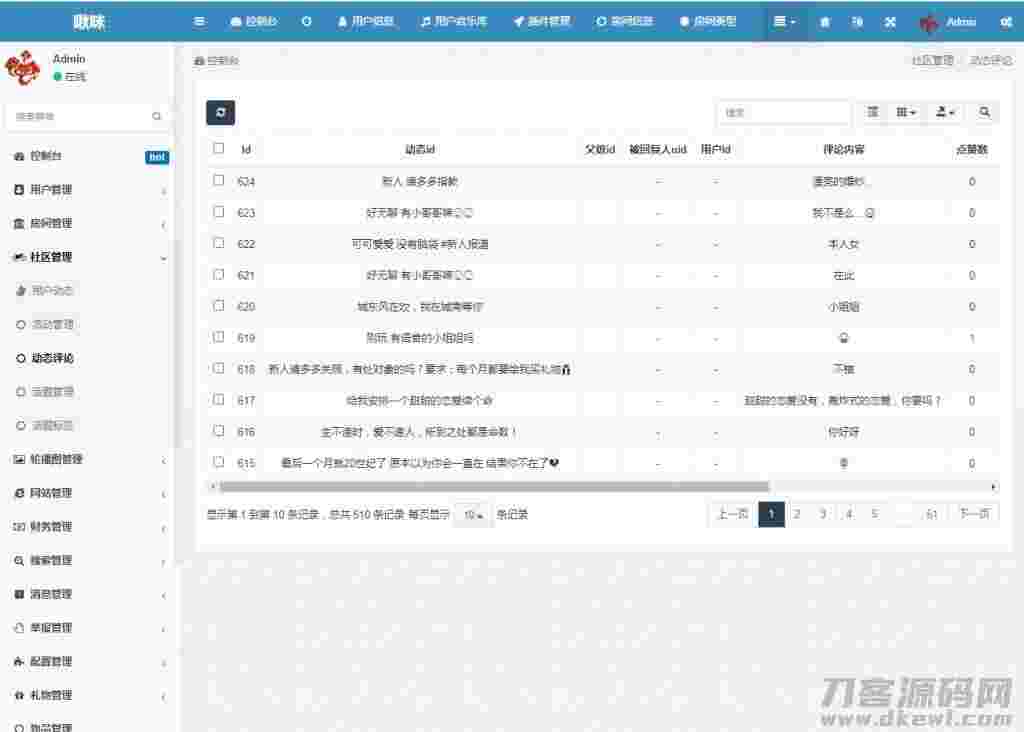Expand 消息管理 in the sidebar

coord(88,594)
